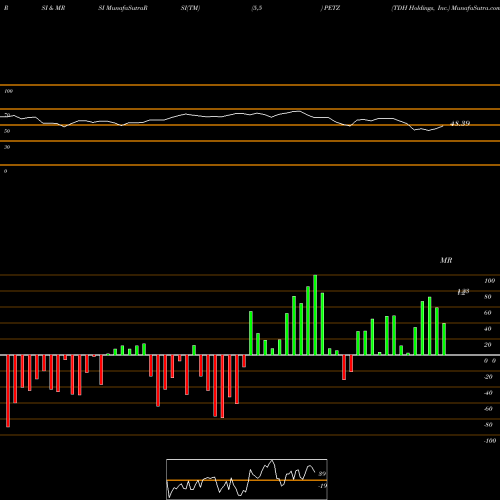Click the 39 value beside mini chart

[322, 474]
